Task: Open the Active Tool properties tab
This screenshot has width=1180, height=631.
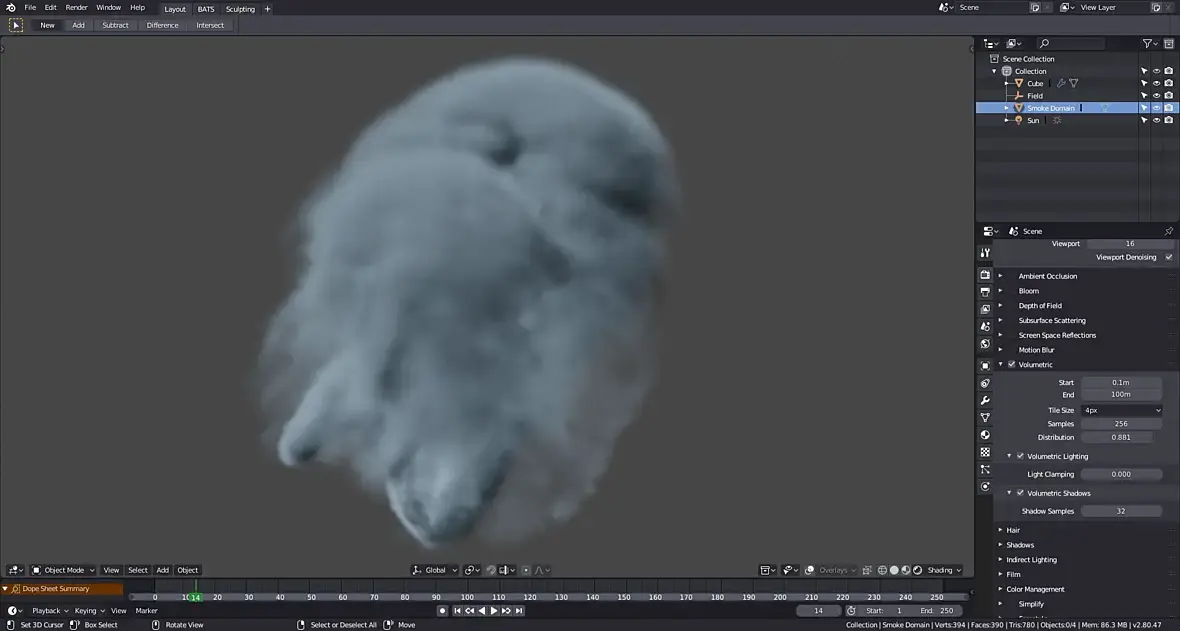Action: coord(985,253)
